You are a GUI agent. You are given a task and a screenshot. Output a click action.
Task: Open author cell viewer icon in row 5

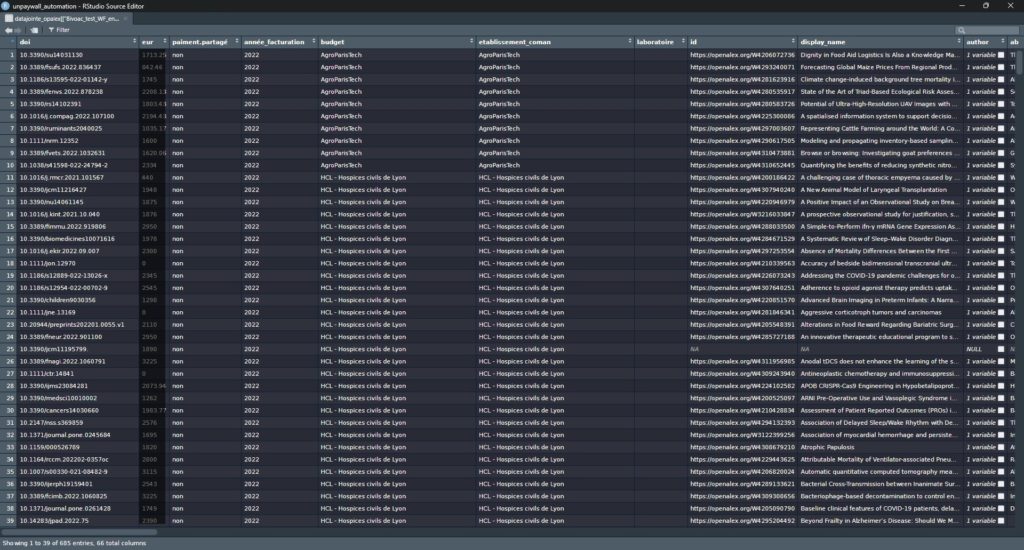coord(1001,103)
